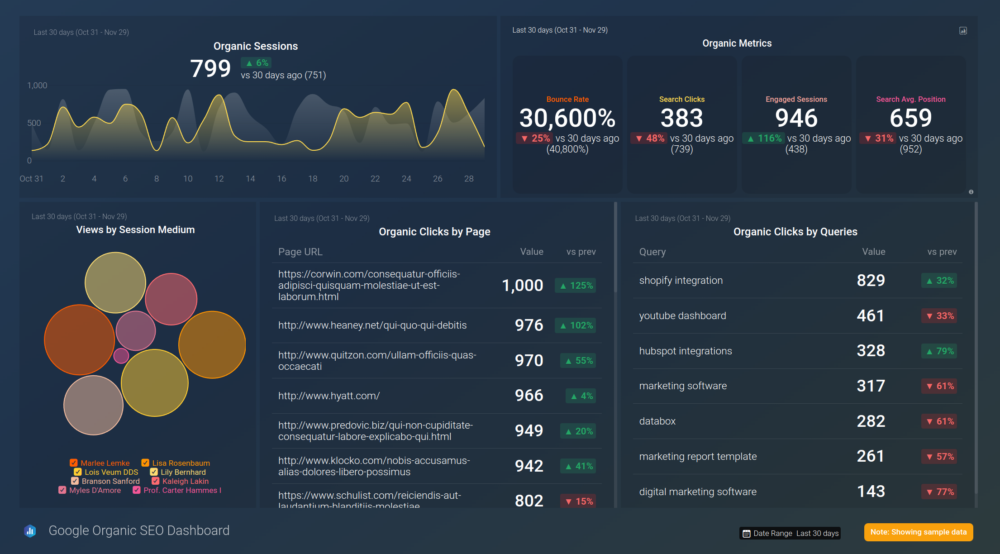Click the Note: Showing sample data button
The height and width of the screenshot is (554, 1000).
click(918, 533)
